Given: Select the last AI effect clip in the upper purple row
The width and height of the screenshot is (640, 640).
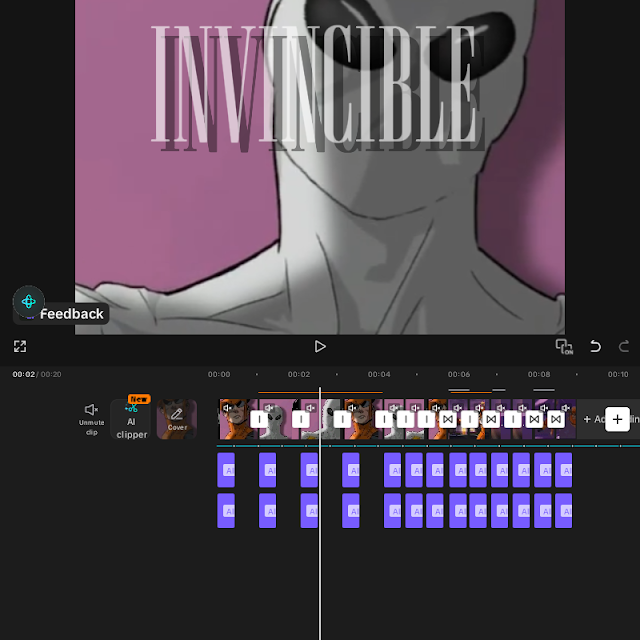Looking at the screenshot, I should point(564,470).
